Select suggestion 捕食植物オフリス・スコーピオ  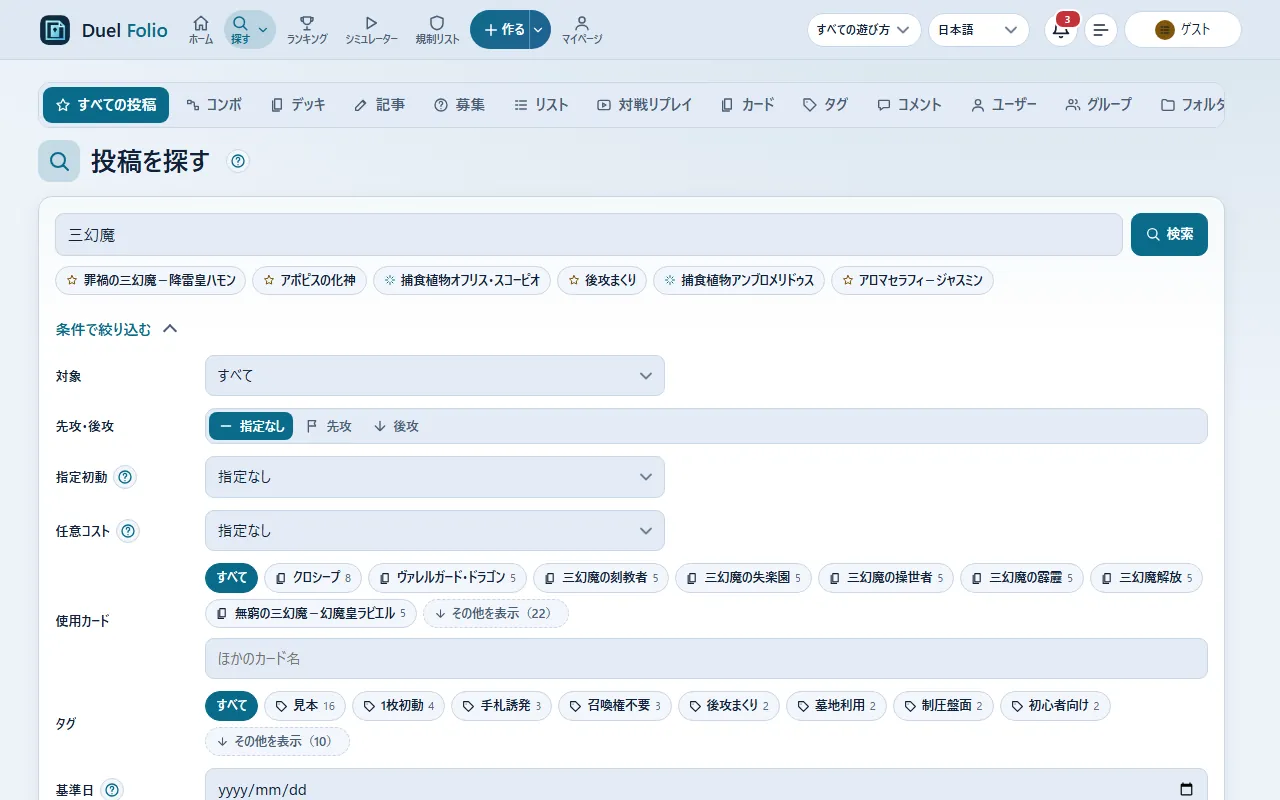(462, 281)
